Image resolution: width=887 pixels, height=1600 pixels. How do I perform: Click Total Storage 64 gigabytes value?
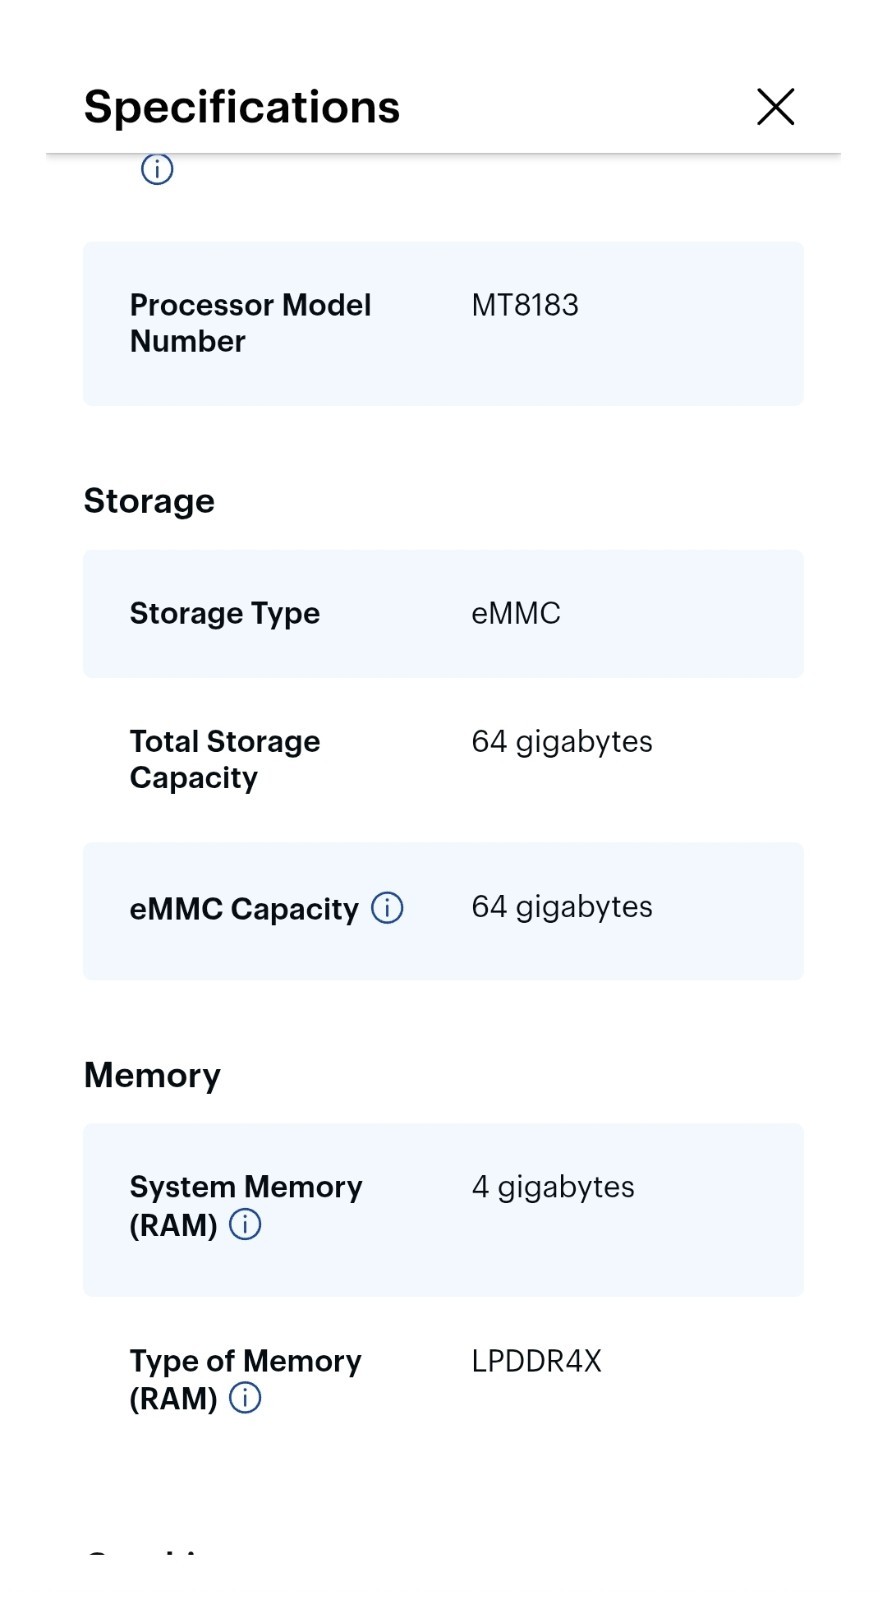(x=562, y=742)
